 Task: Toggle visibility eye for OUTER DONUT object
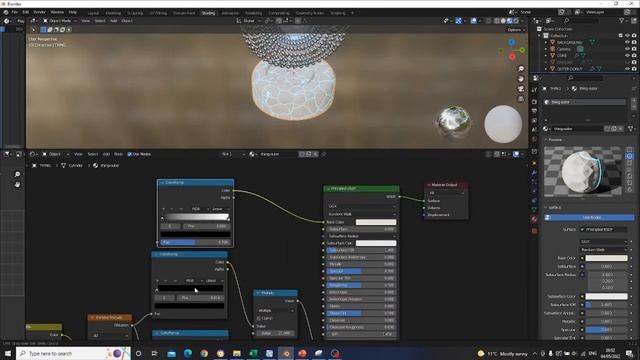click(x=627, y=69)
